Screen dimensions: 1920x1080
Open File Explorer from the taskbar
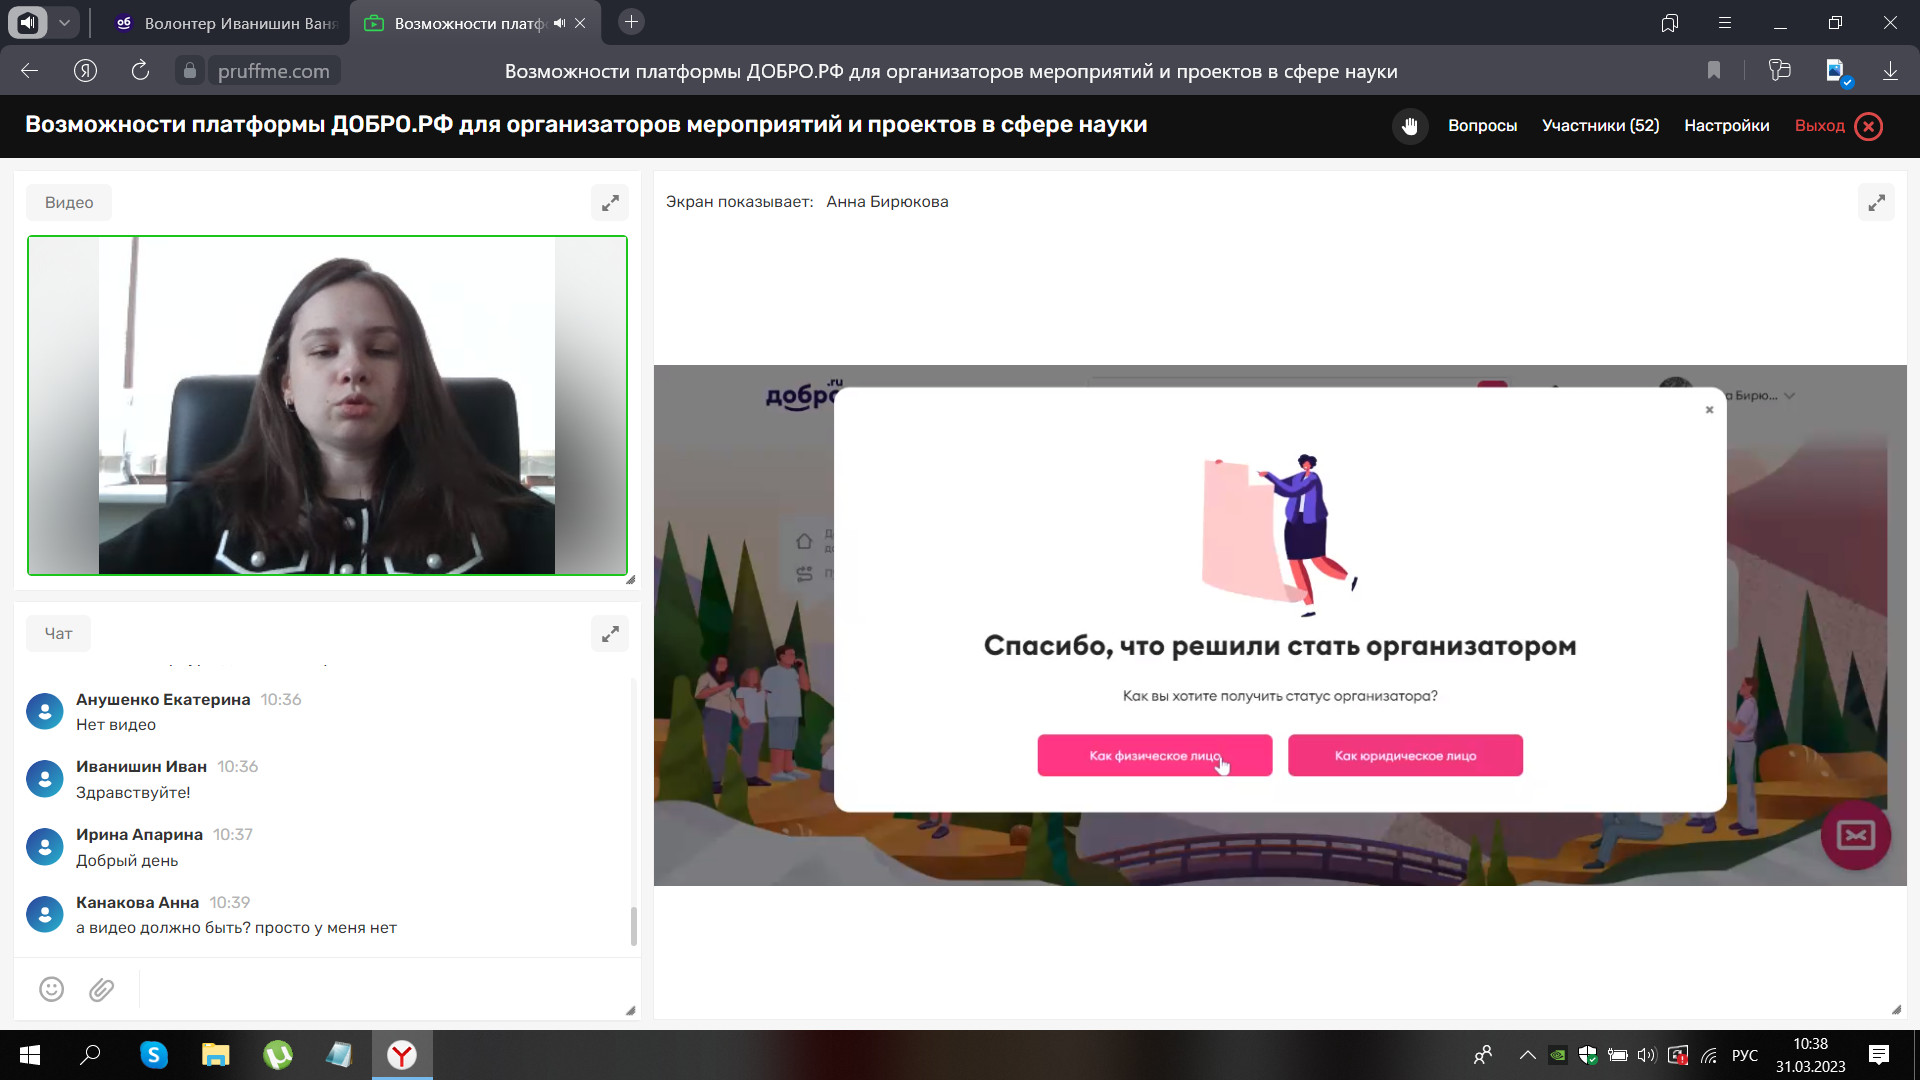click(x=216, y=1055)
